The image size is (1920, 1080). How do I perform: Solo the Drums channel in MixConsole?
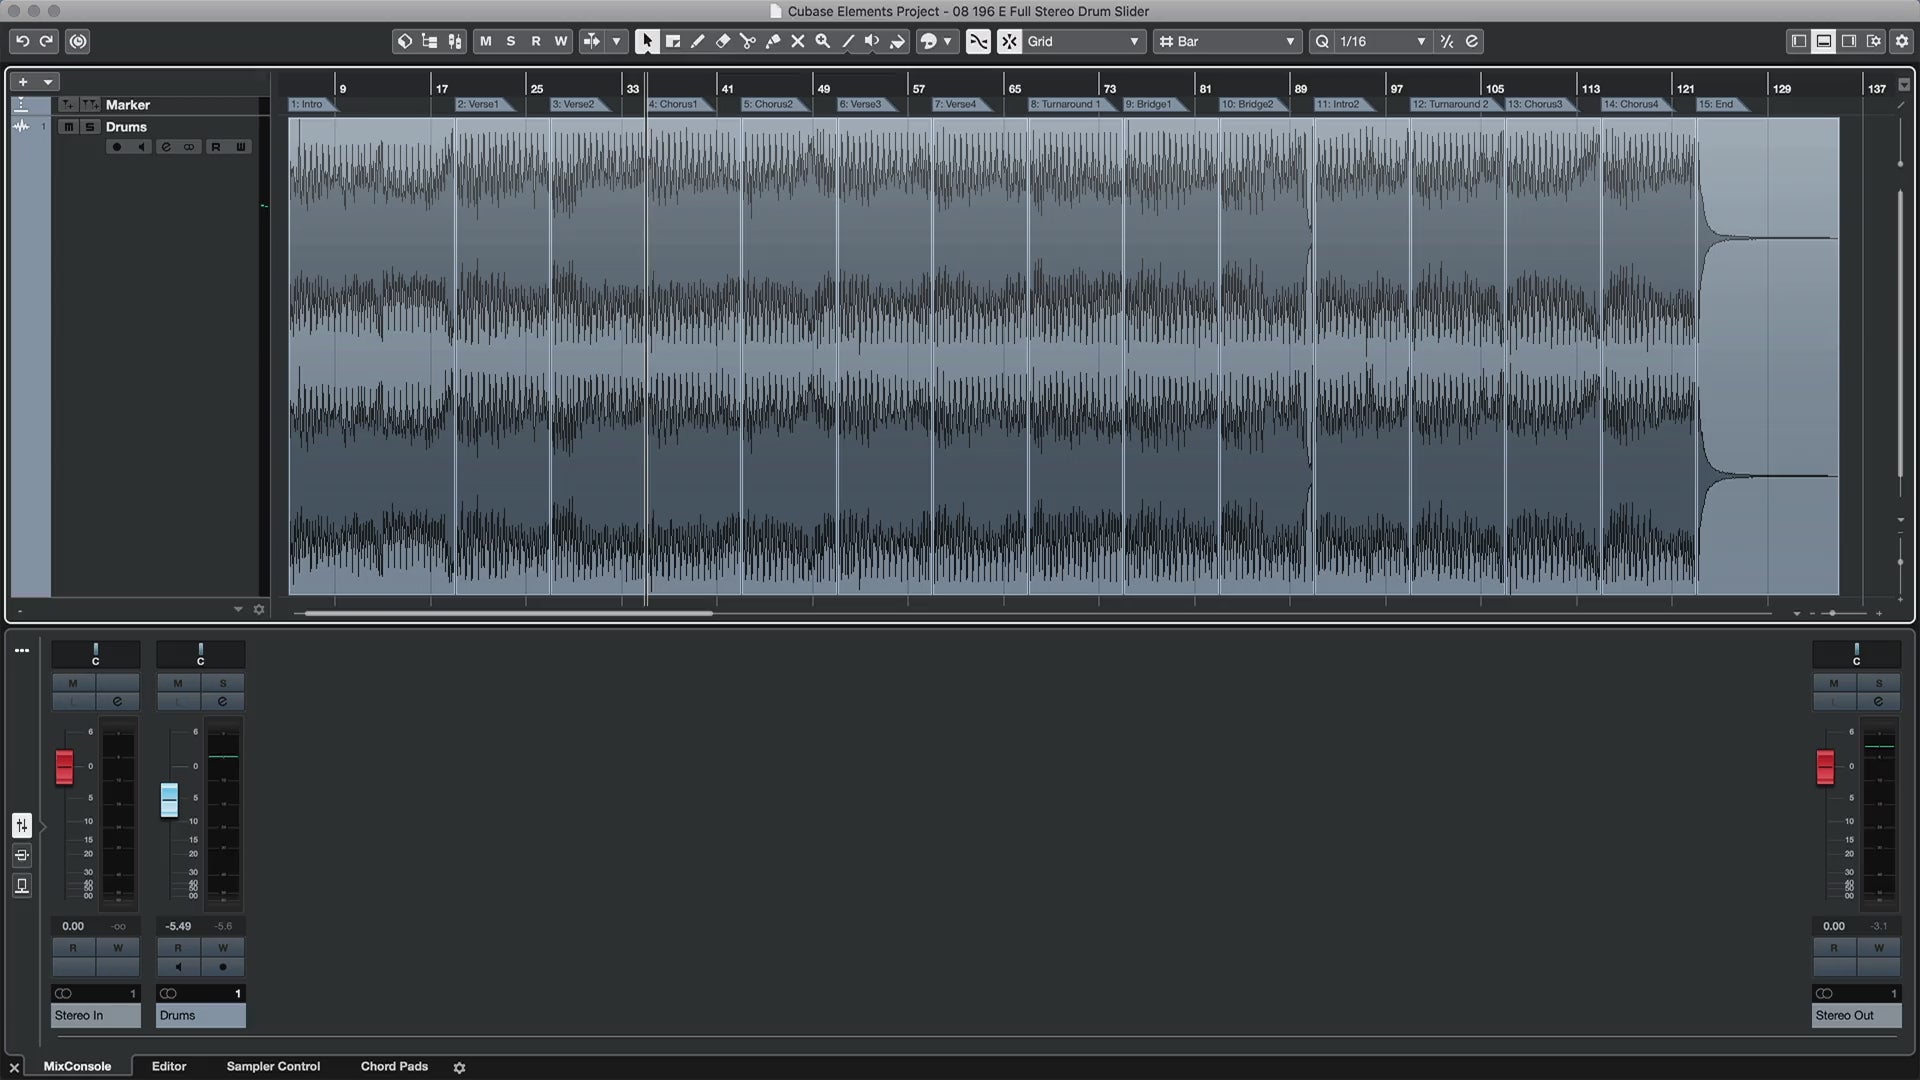(x=223, y=683)
